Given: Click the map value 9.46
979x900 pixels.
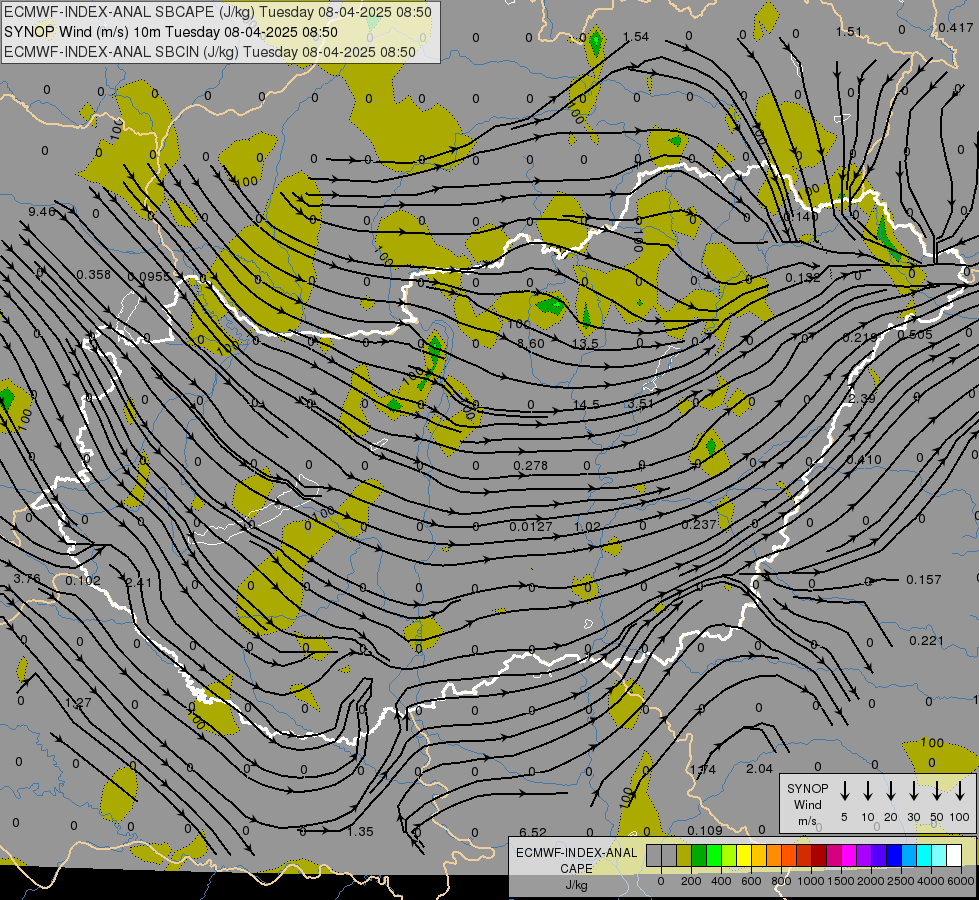Looking at the screenshot, I should [41, 212].
